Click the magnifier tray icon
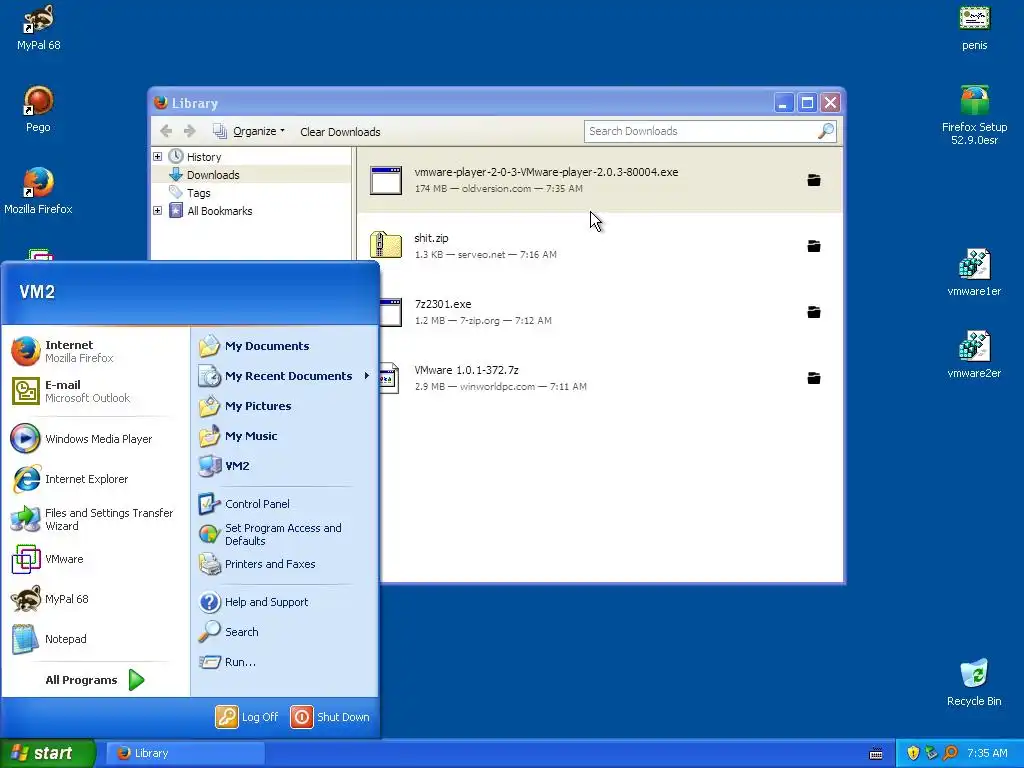 (950, 753)
